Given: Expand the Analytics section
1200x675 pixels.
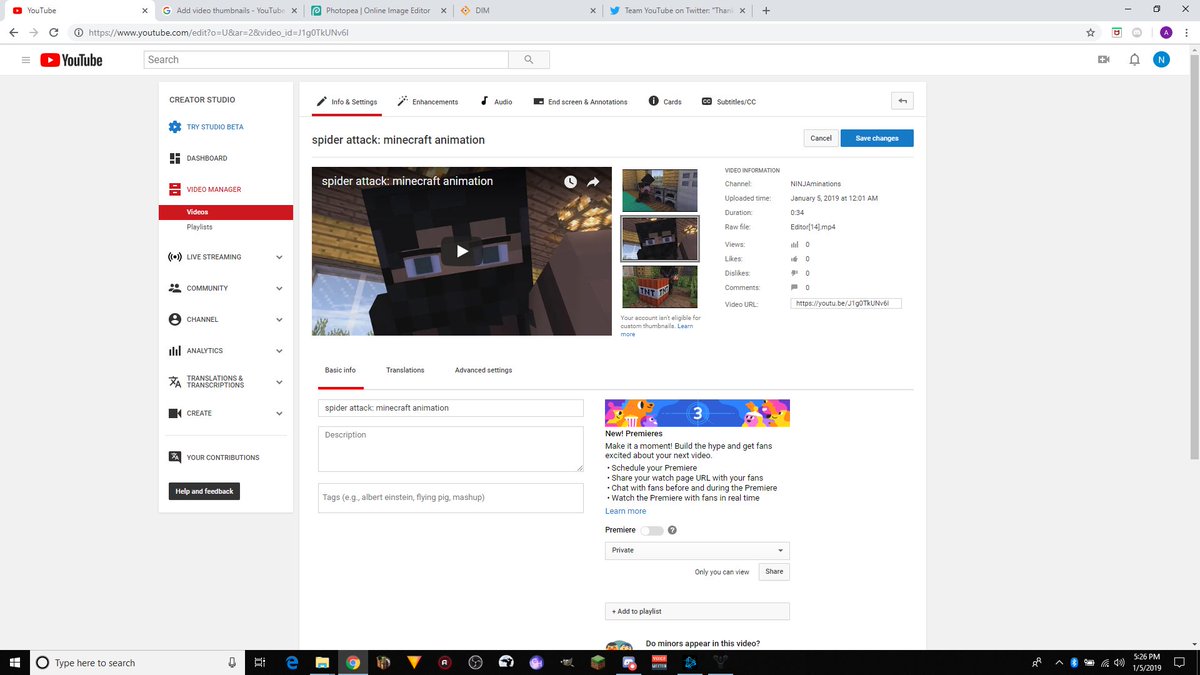Looking at the screenshot, I should pyautogui.click(x=279, y=351).
